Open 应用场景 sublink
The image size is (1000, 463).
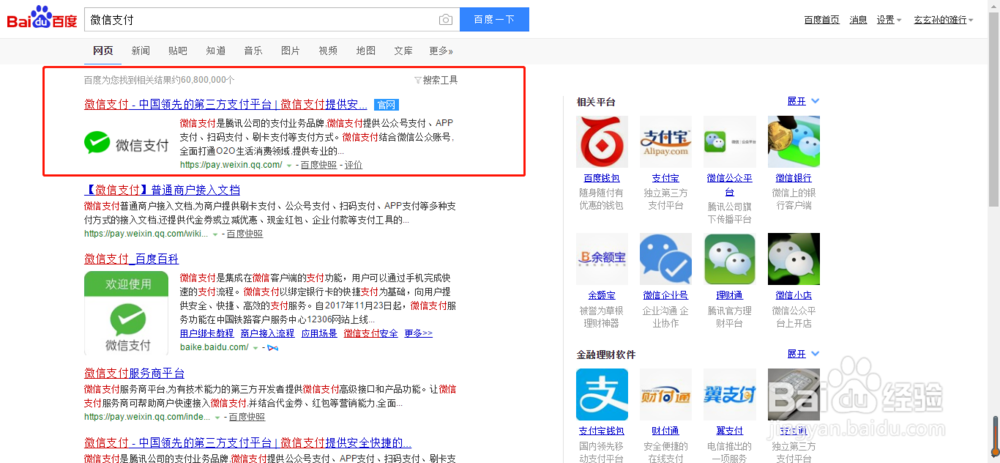[319, 334]
